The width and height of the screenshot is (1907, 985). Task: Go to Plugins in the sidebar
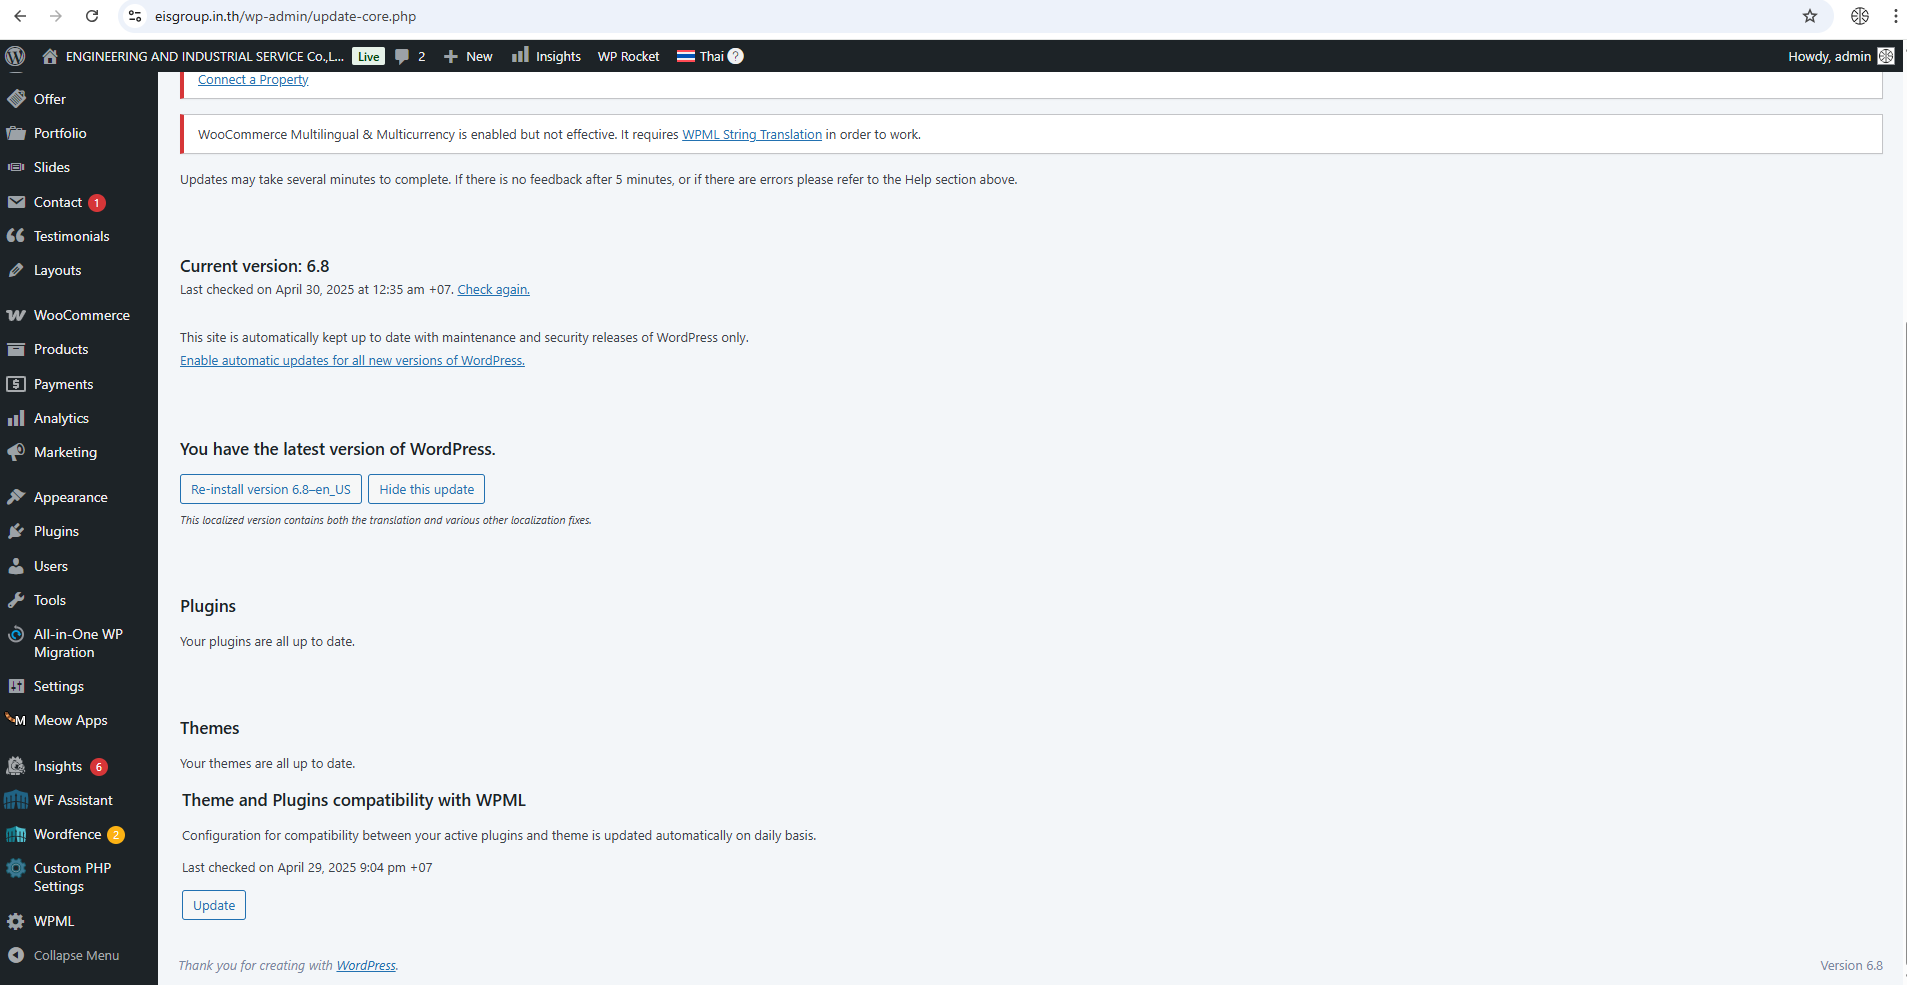(x=56, y=531)
